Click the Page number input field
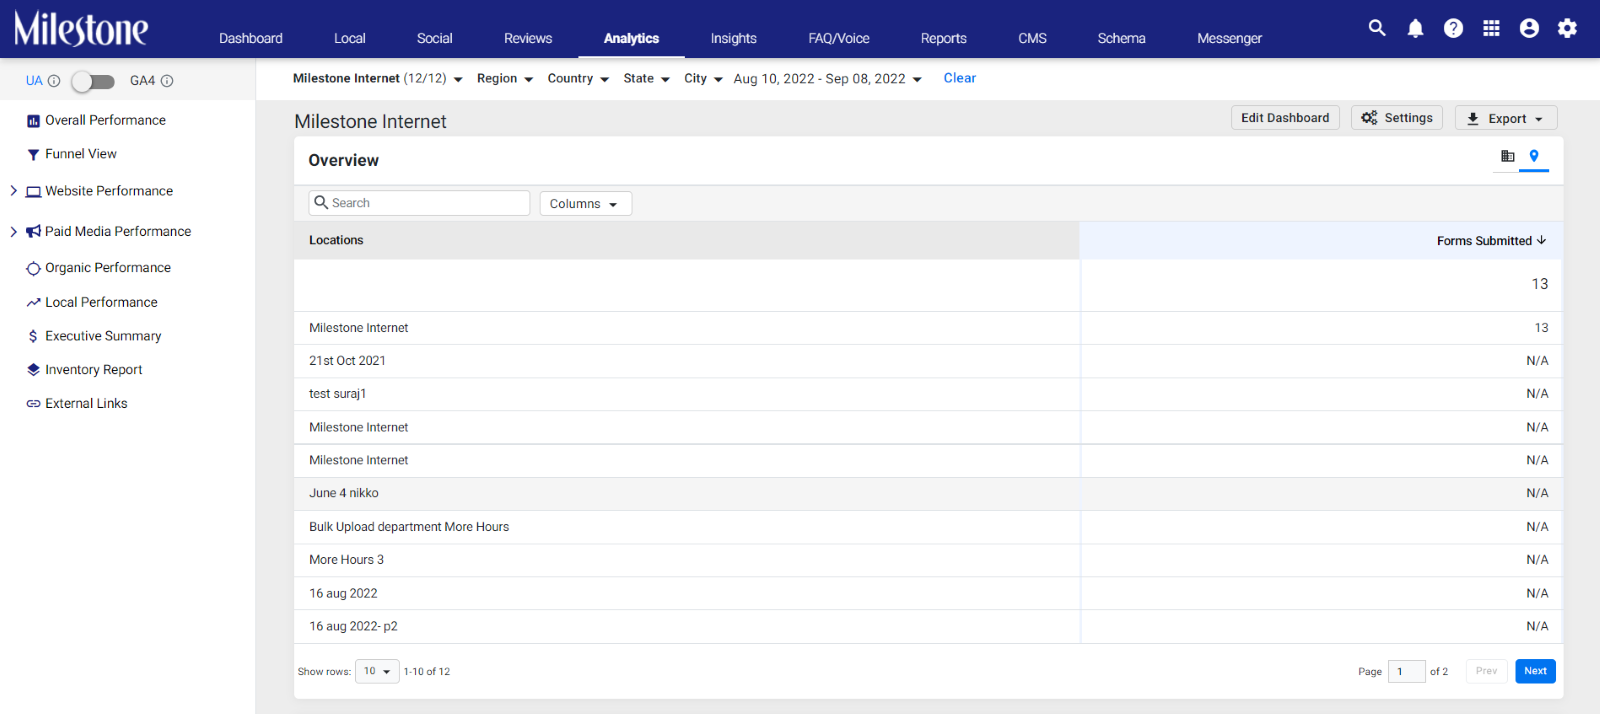This screenshot has width=1600, height=714. click(1406, 672)
